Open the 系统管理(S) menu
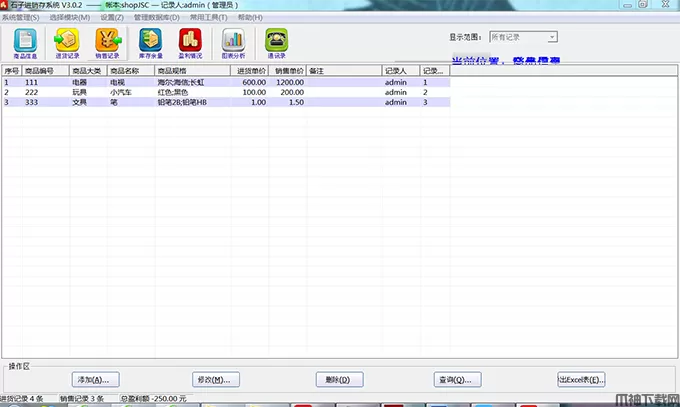Screen dimensions: 680x407 pyautogui.click(x=22, y=17)
